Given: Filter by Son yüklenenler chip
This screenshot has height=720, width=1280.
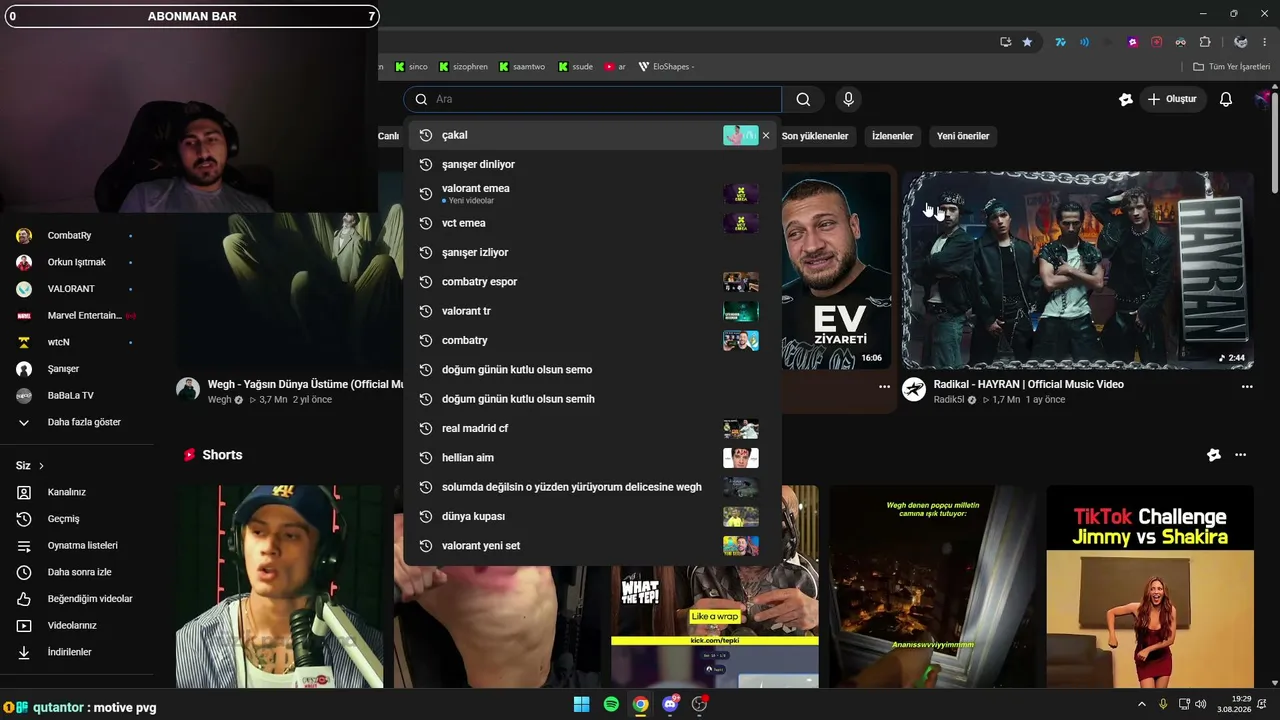Looking at the screenshot, I should [x=815, y=136].
